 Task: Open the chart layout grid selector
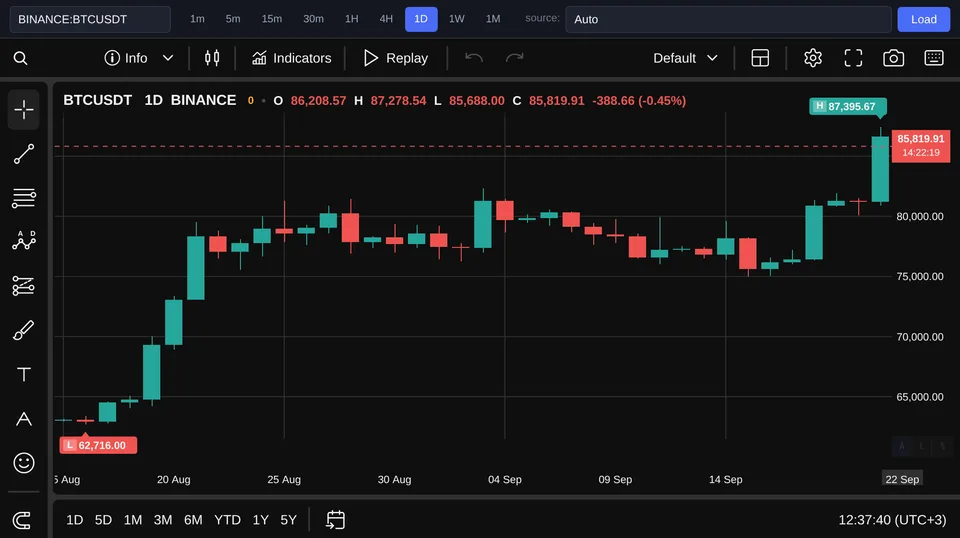pyautogui.click(x=760, y=58)
